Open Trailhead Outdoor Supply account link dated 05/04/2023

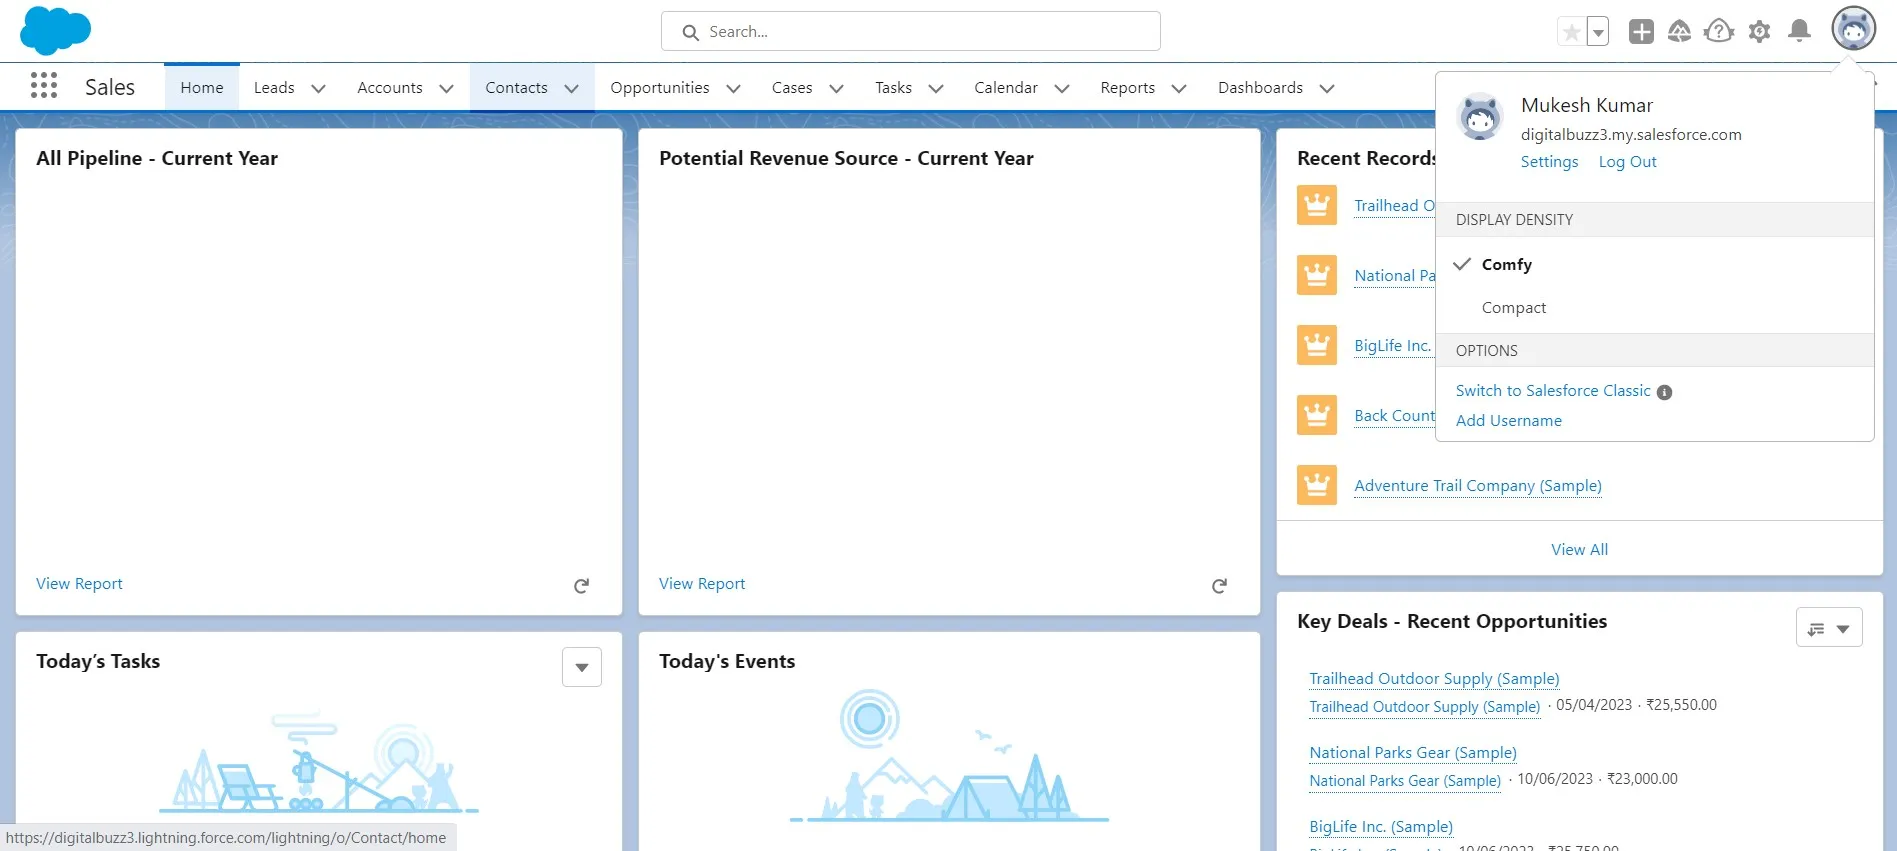[x=1424, y=707]
